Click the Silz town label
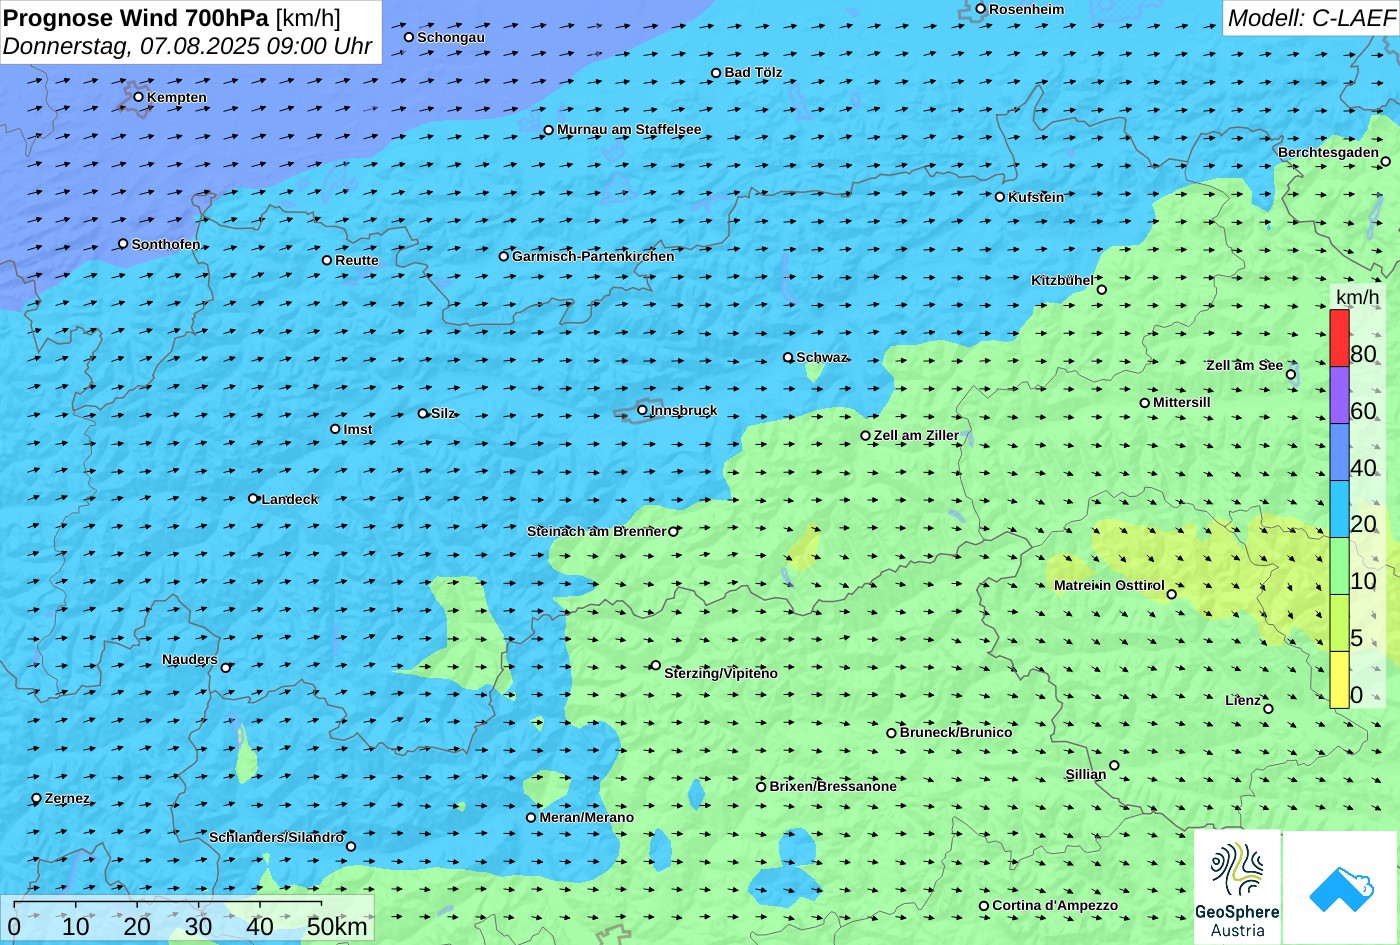Screen dimensions: 1400x945 point(443,413)
